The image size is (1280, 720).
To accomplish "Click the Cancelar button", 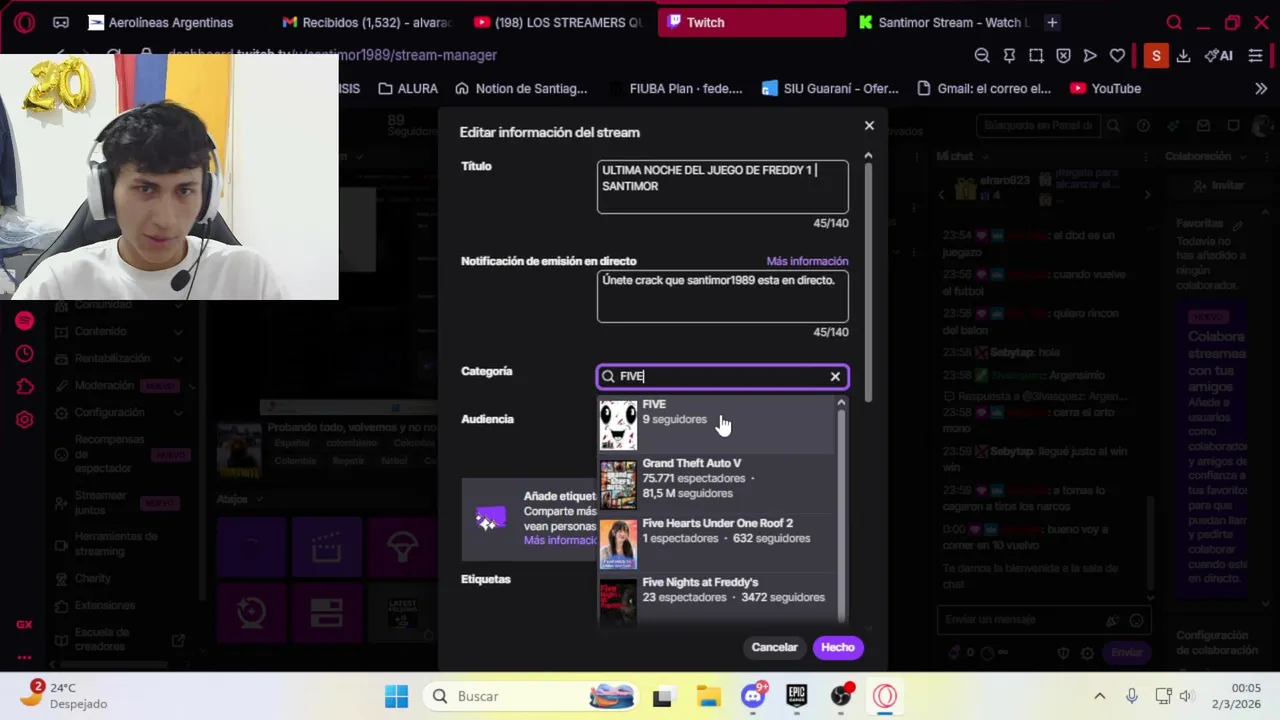I will [x=775, y=647].
